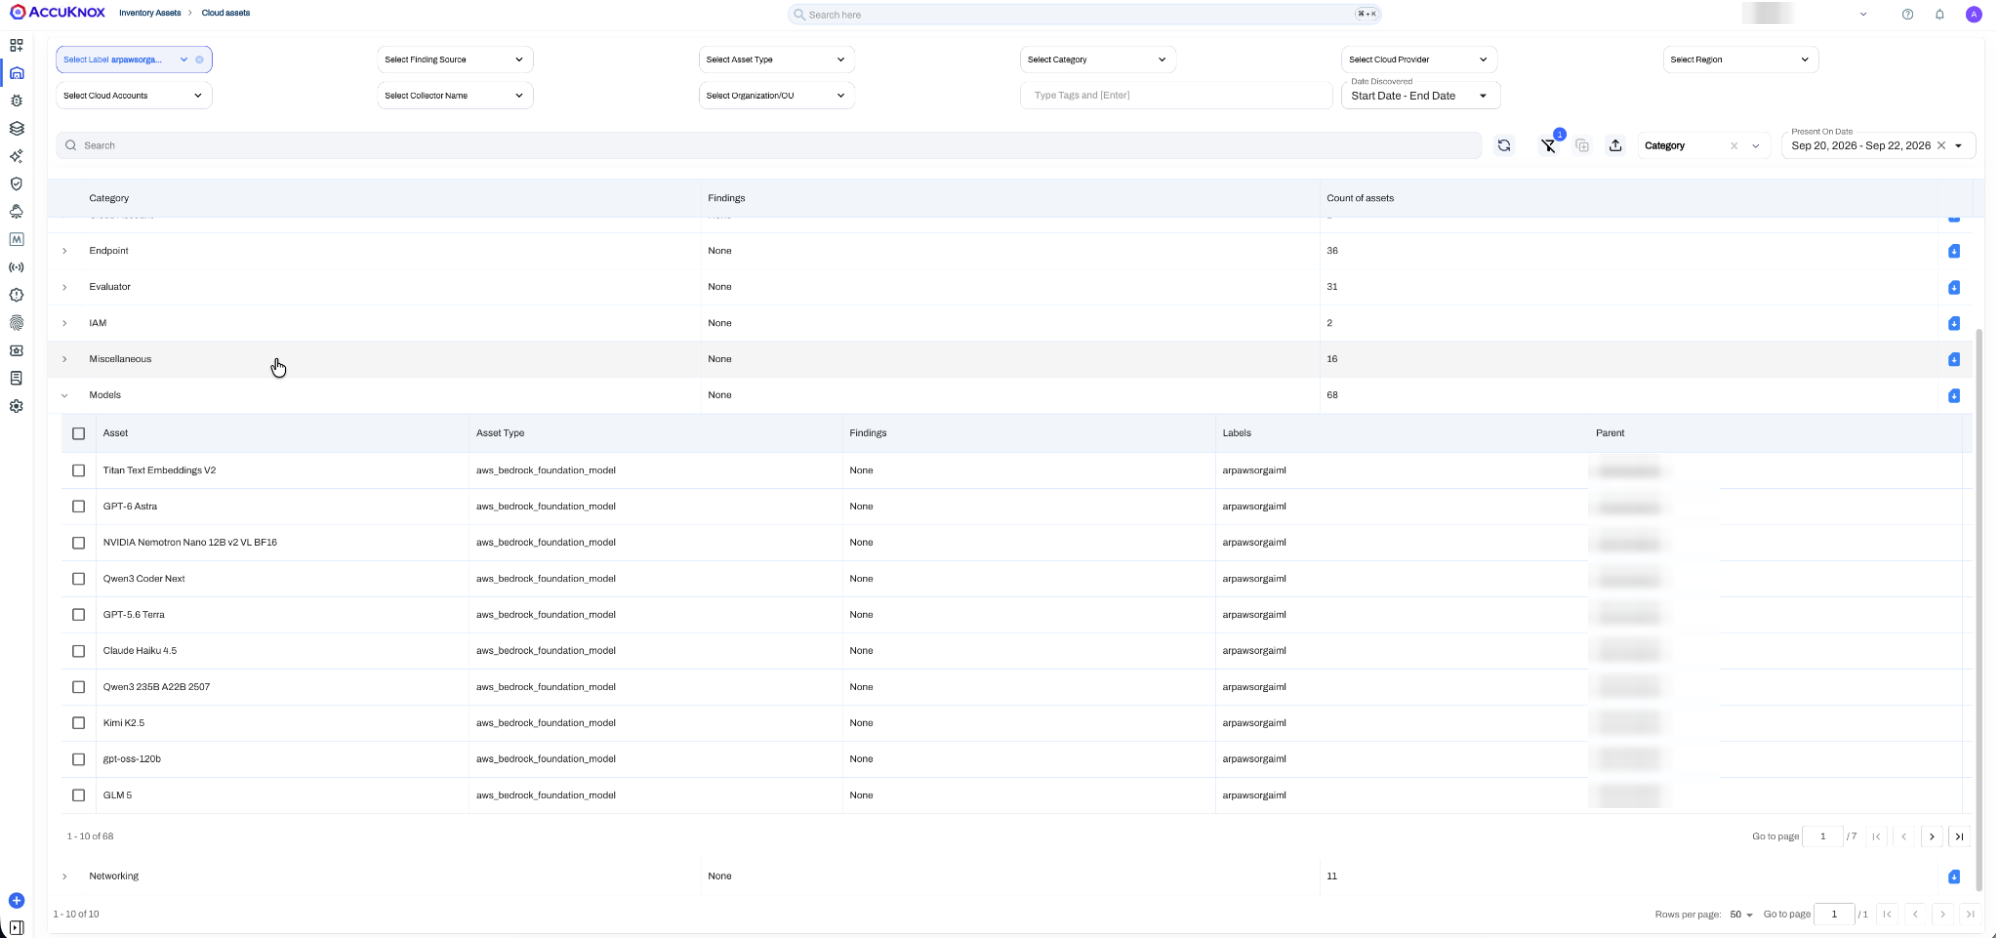The height and width of the screenshot is (938, 1996).
Task: Click the Type Tags input field
Action: coord(1176,95)
